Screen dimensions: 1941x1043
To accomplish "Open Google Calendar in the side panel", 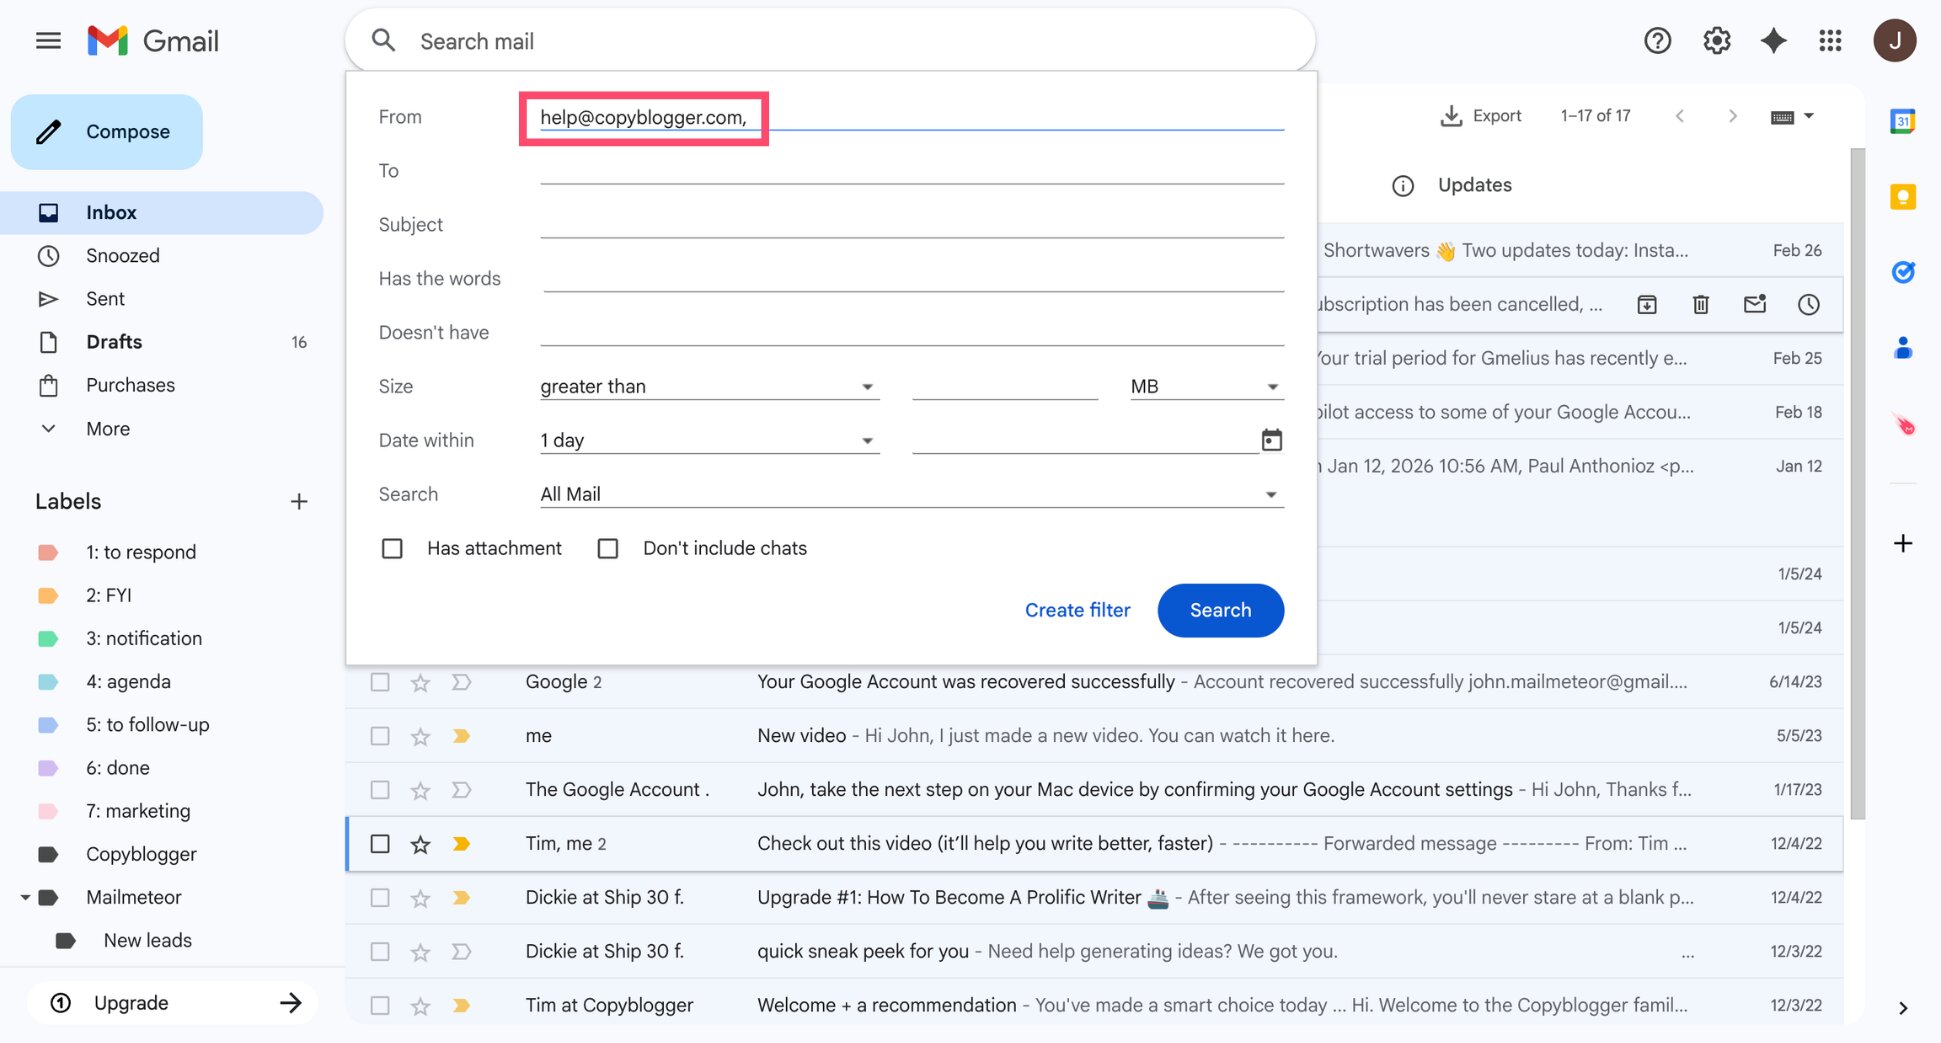I will click(1902, 120).
